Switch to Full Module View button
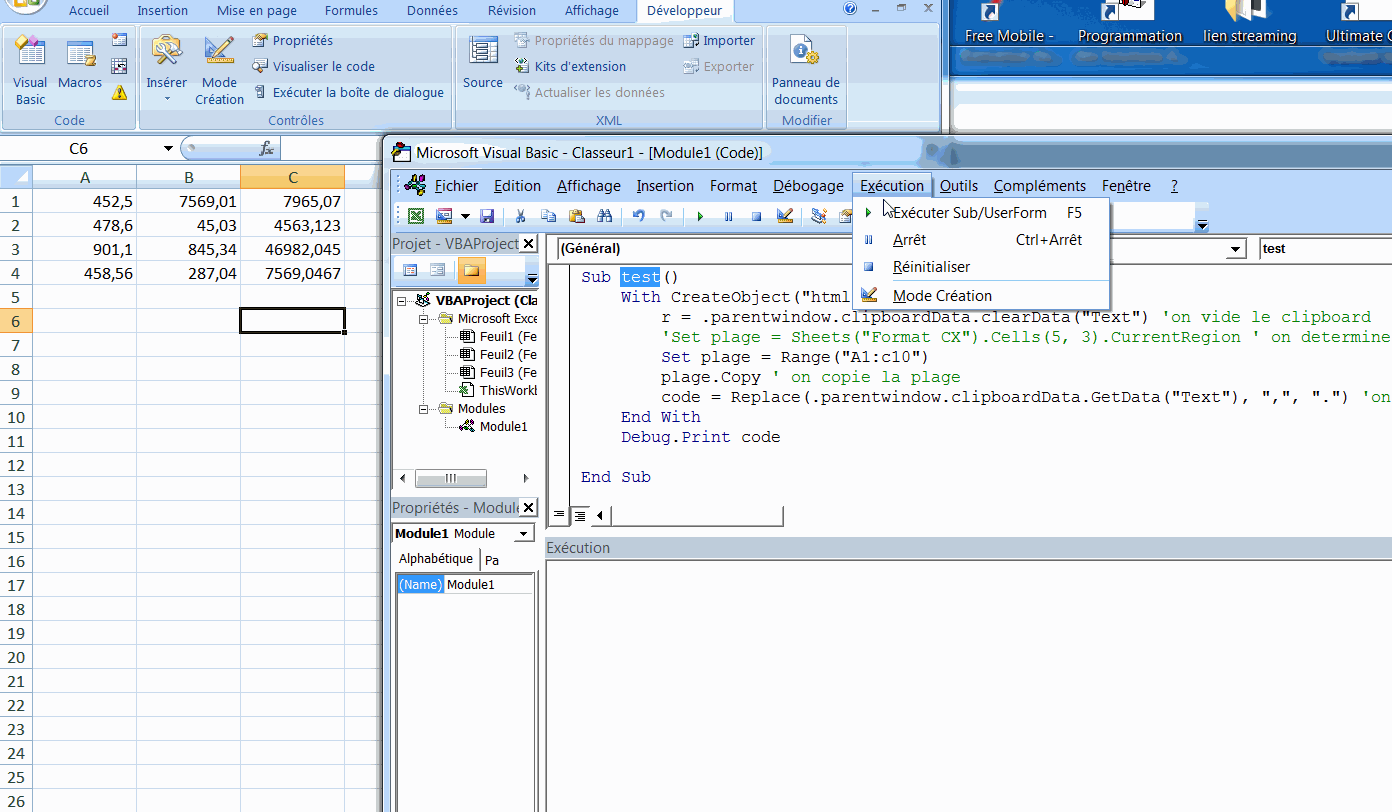 [579, 516]
